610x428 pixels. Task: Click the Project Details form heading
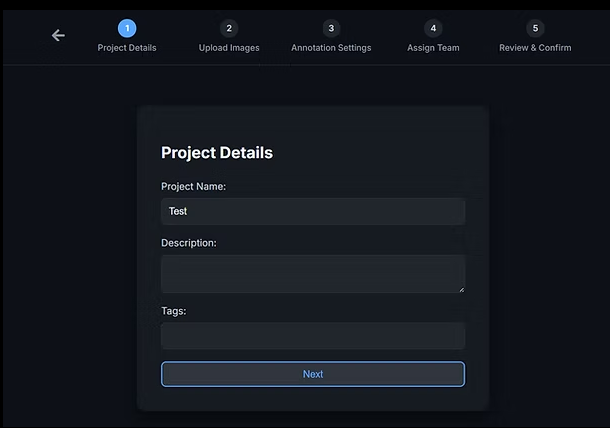pos(217,153)
